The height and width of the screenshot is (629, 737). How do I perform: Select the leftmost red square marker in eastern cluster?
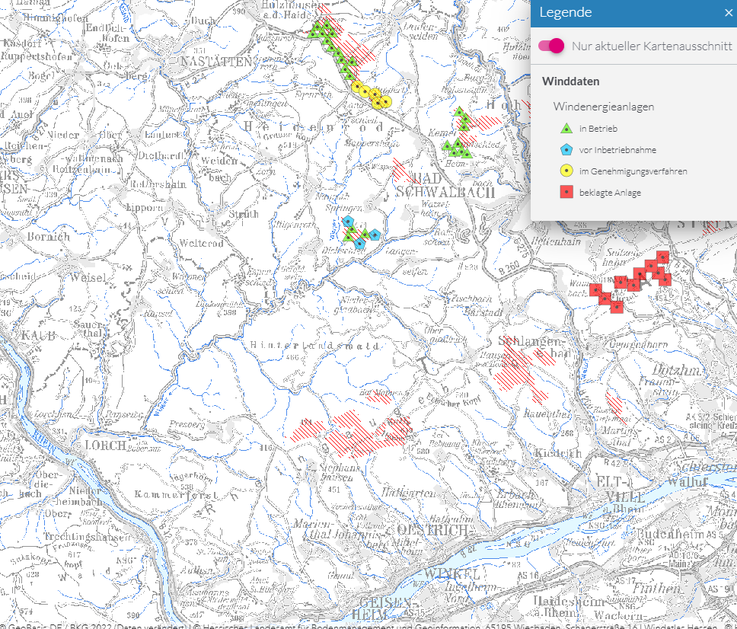596,290
